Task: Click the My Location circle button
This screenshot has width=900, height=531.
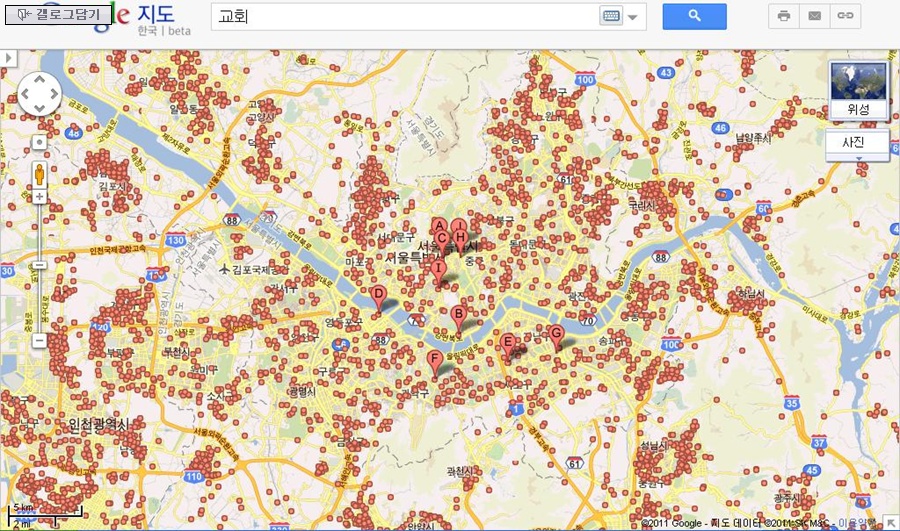Action: pos(39,142)
